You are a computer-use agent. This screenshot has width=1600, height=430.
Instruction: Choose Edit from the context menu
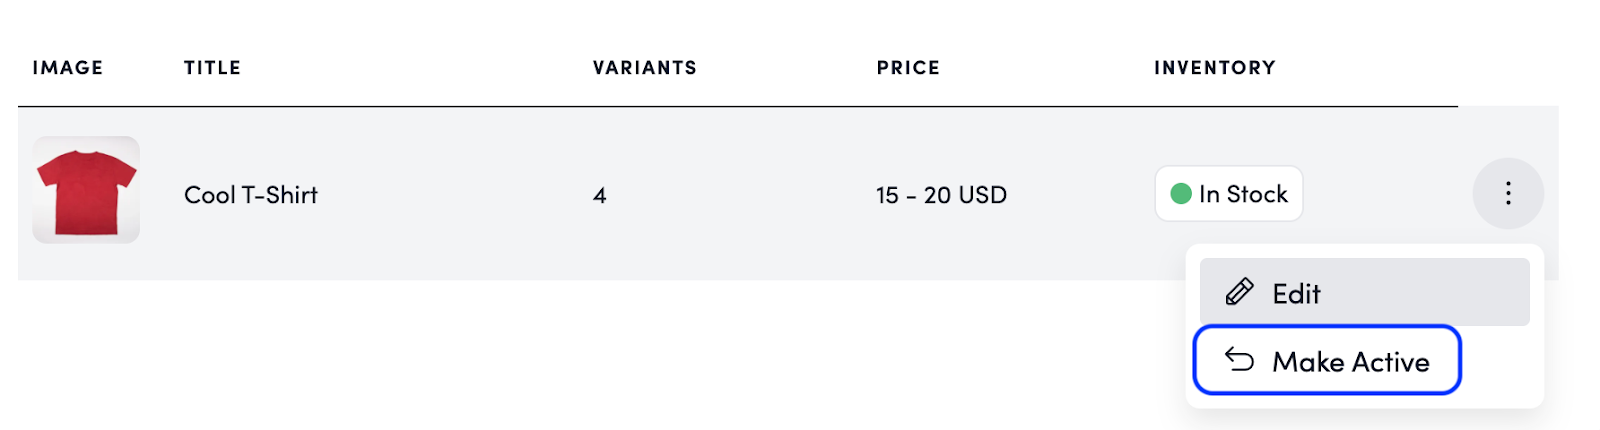tap(1364, 292)
